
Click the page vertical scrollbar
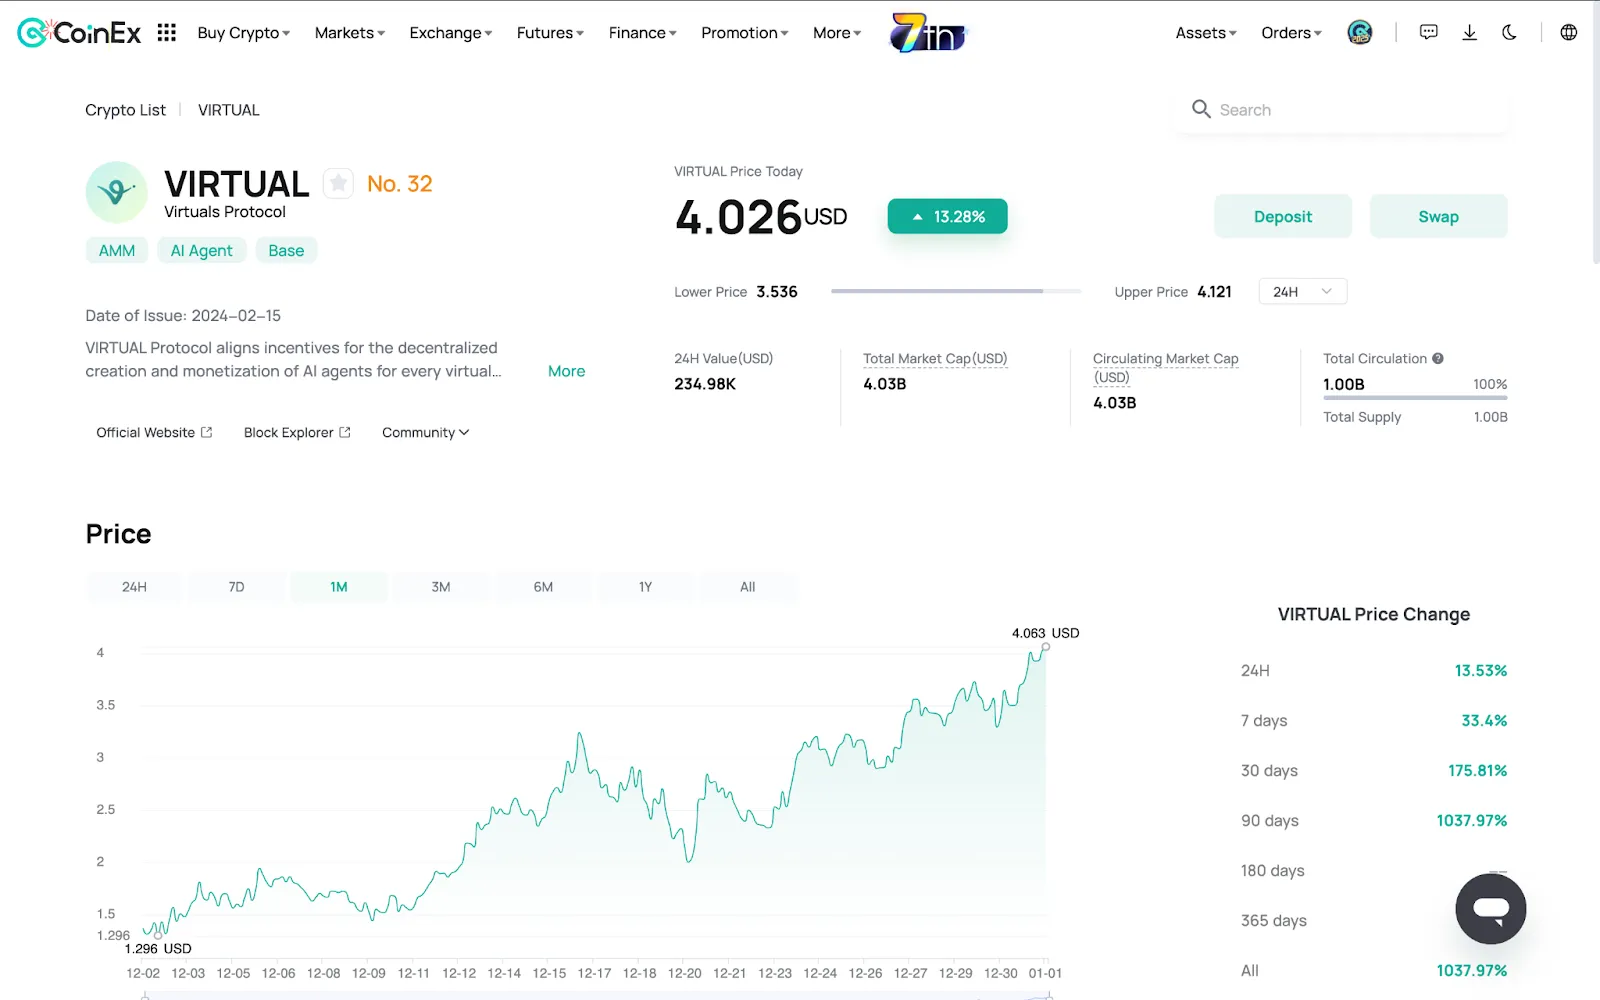point(1595,135)
